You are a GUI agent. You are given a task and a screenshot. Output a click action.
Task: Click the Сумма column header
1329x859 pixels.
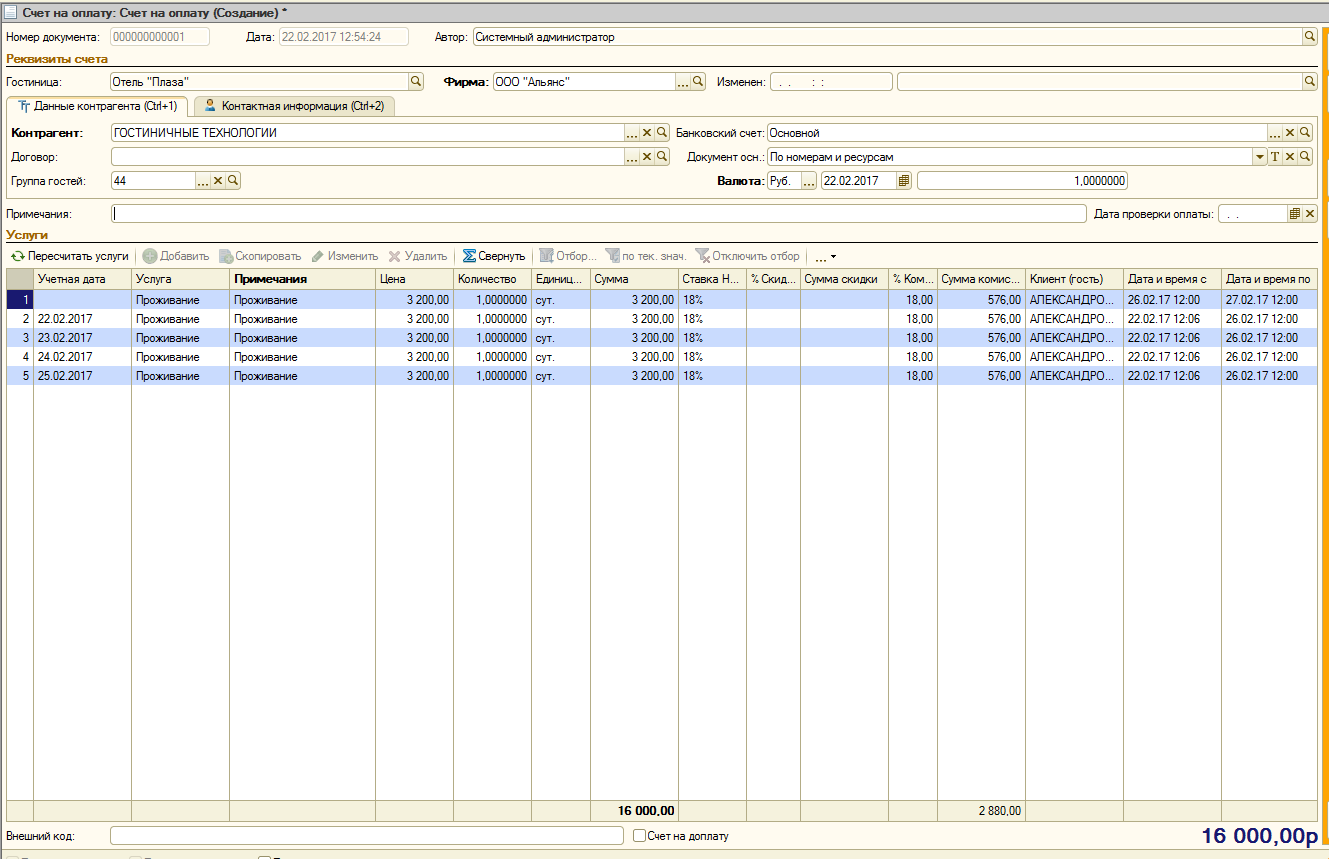click(634, 279)
